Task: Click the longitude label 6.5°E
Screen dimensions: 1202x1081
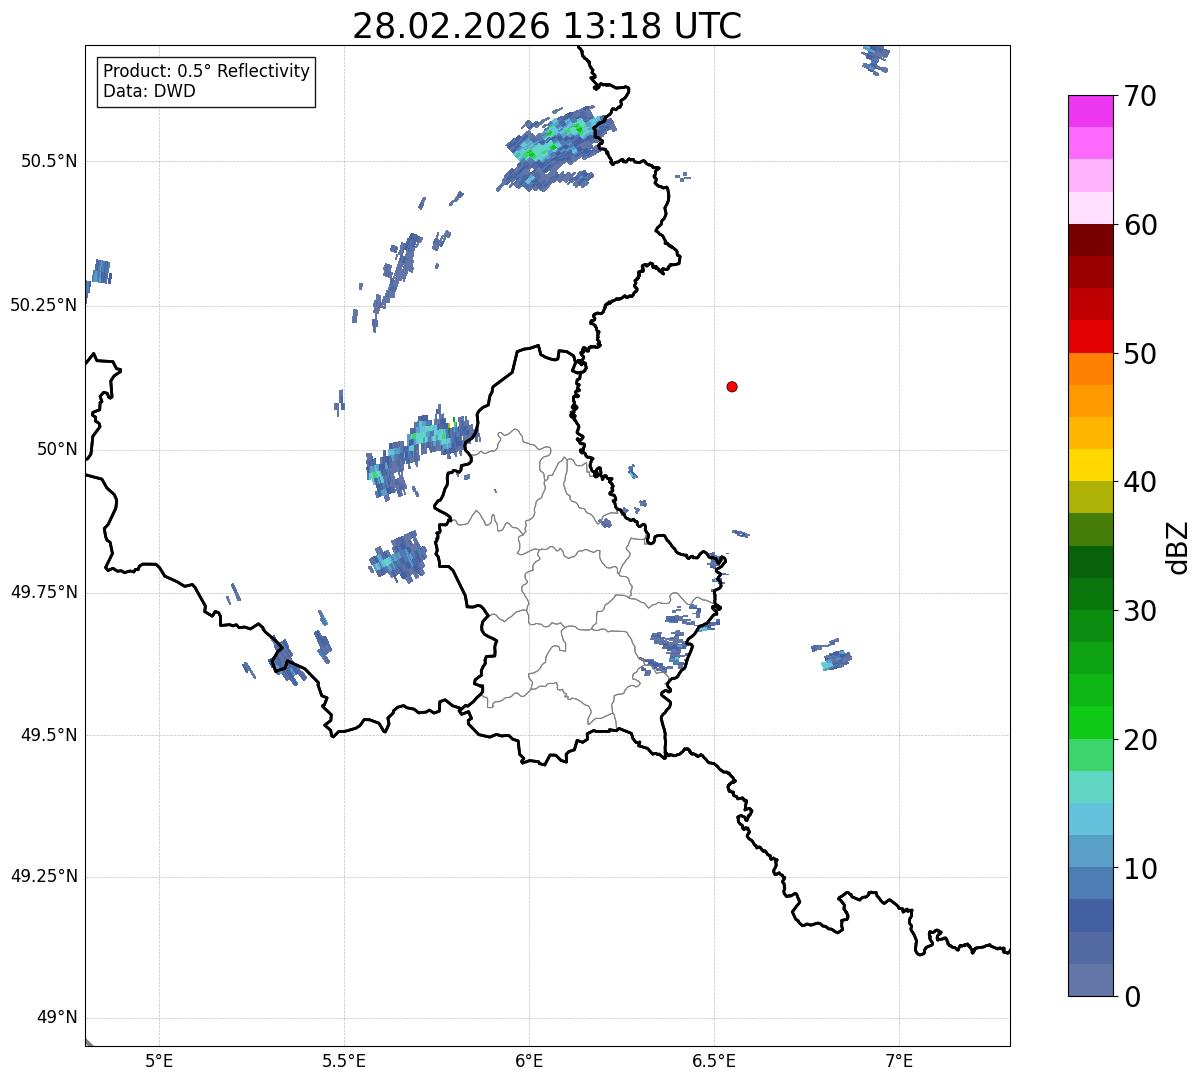Action: click(x=714, y=1061)
